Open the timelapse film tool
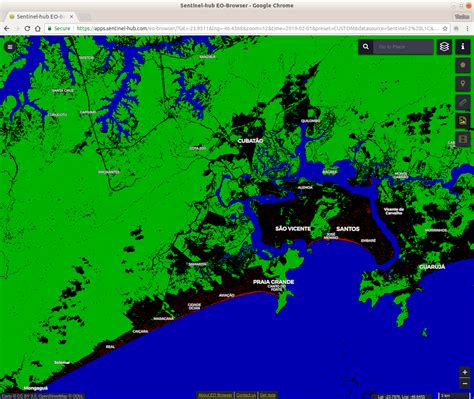This screenshot has width=474, height=399. pos(463,139)
